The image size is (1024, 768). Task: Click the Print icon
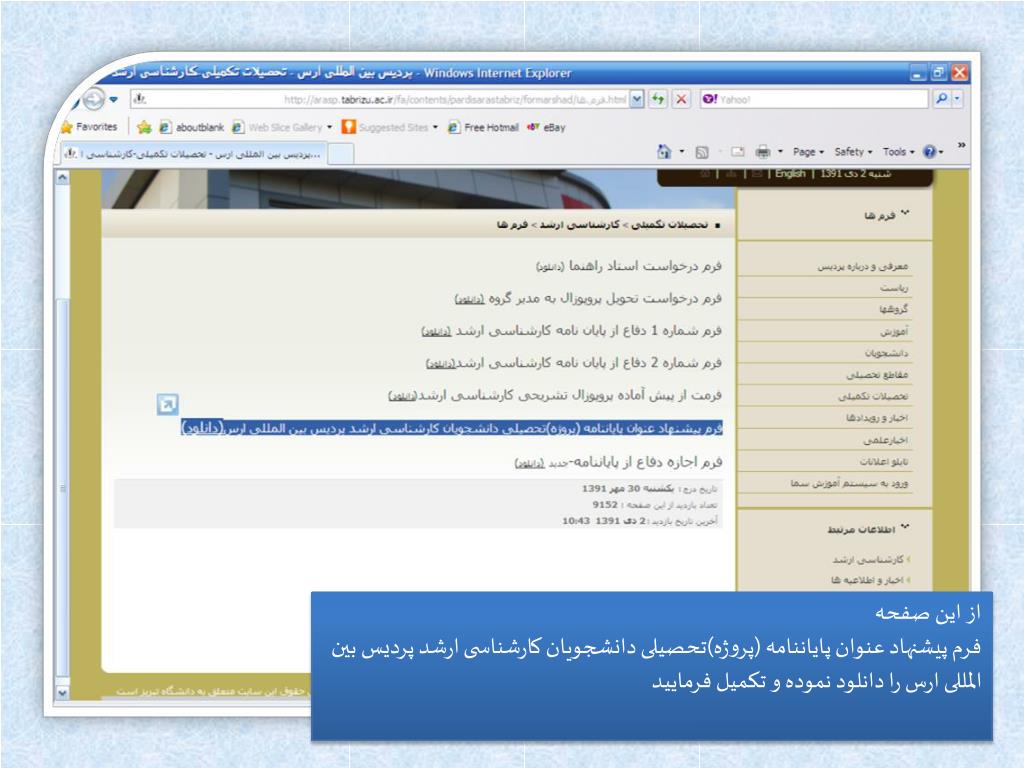[x=763, y=152]
